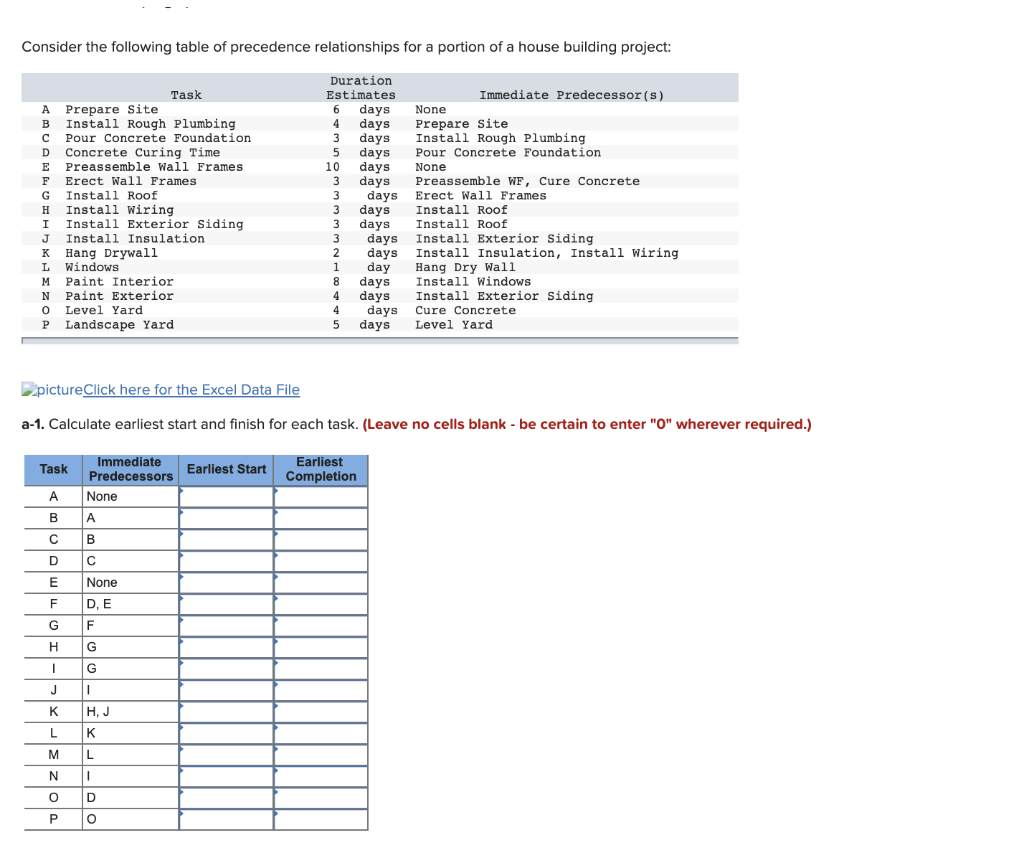Select Earliest Completion field for task M
This screenshot has height=858, width=1024.
(321, 755)
